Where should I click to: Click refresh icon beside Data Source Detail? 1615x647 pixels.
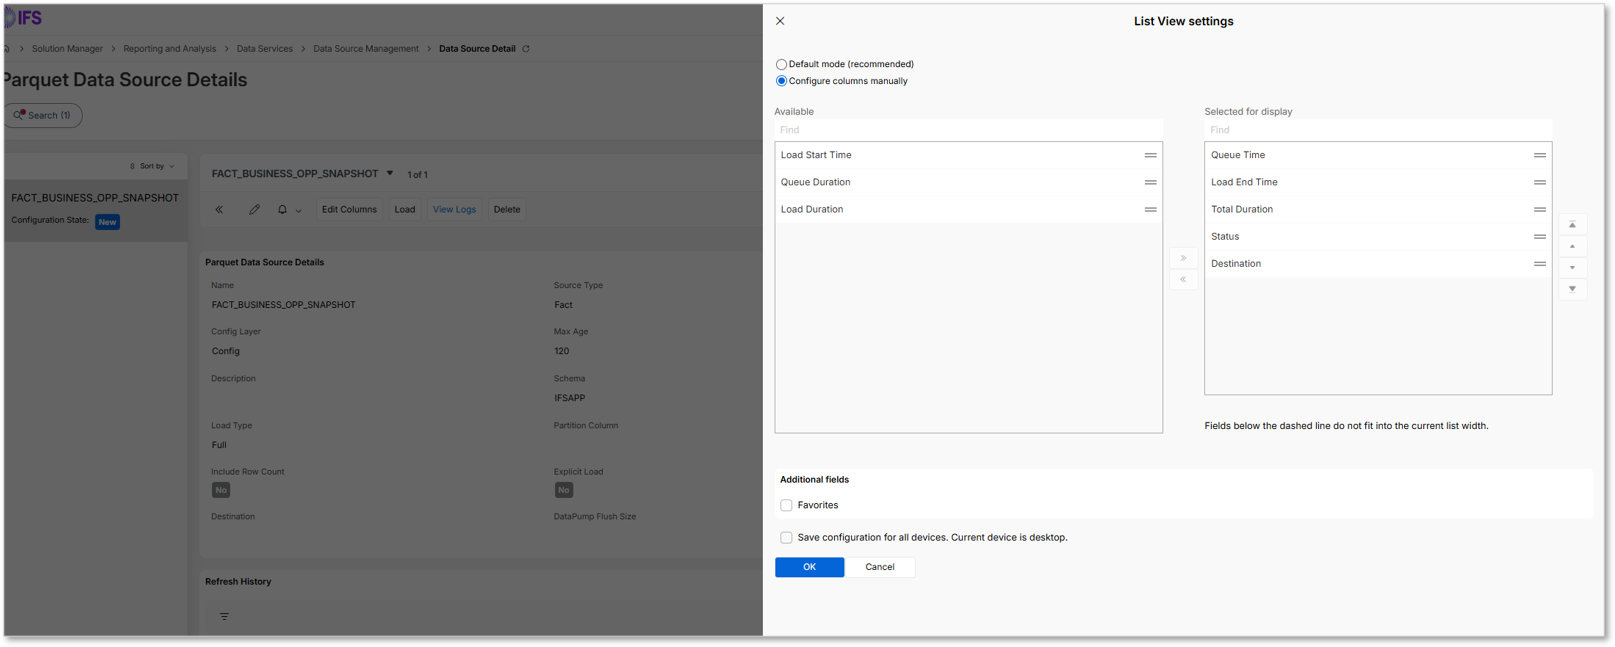(526, 48)
